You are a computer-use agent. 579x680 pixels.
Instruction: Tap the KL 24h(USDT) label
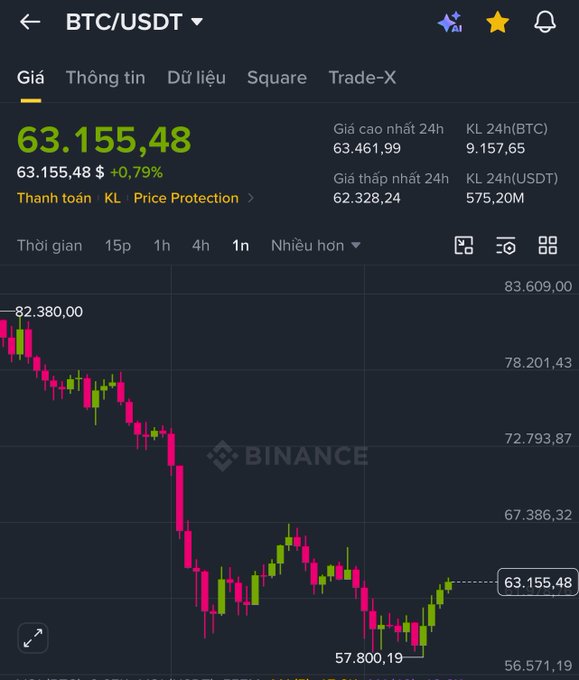coord(512,179)
